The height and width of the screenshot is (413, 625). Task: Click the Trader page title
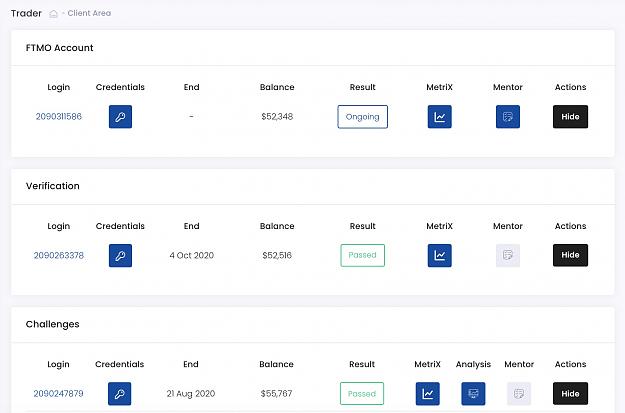[x=26, y=14]
